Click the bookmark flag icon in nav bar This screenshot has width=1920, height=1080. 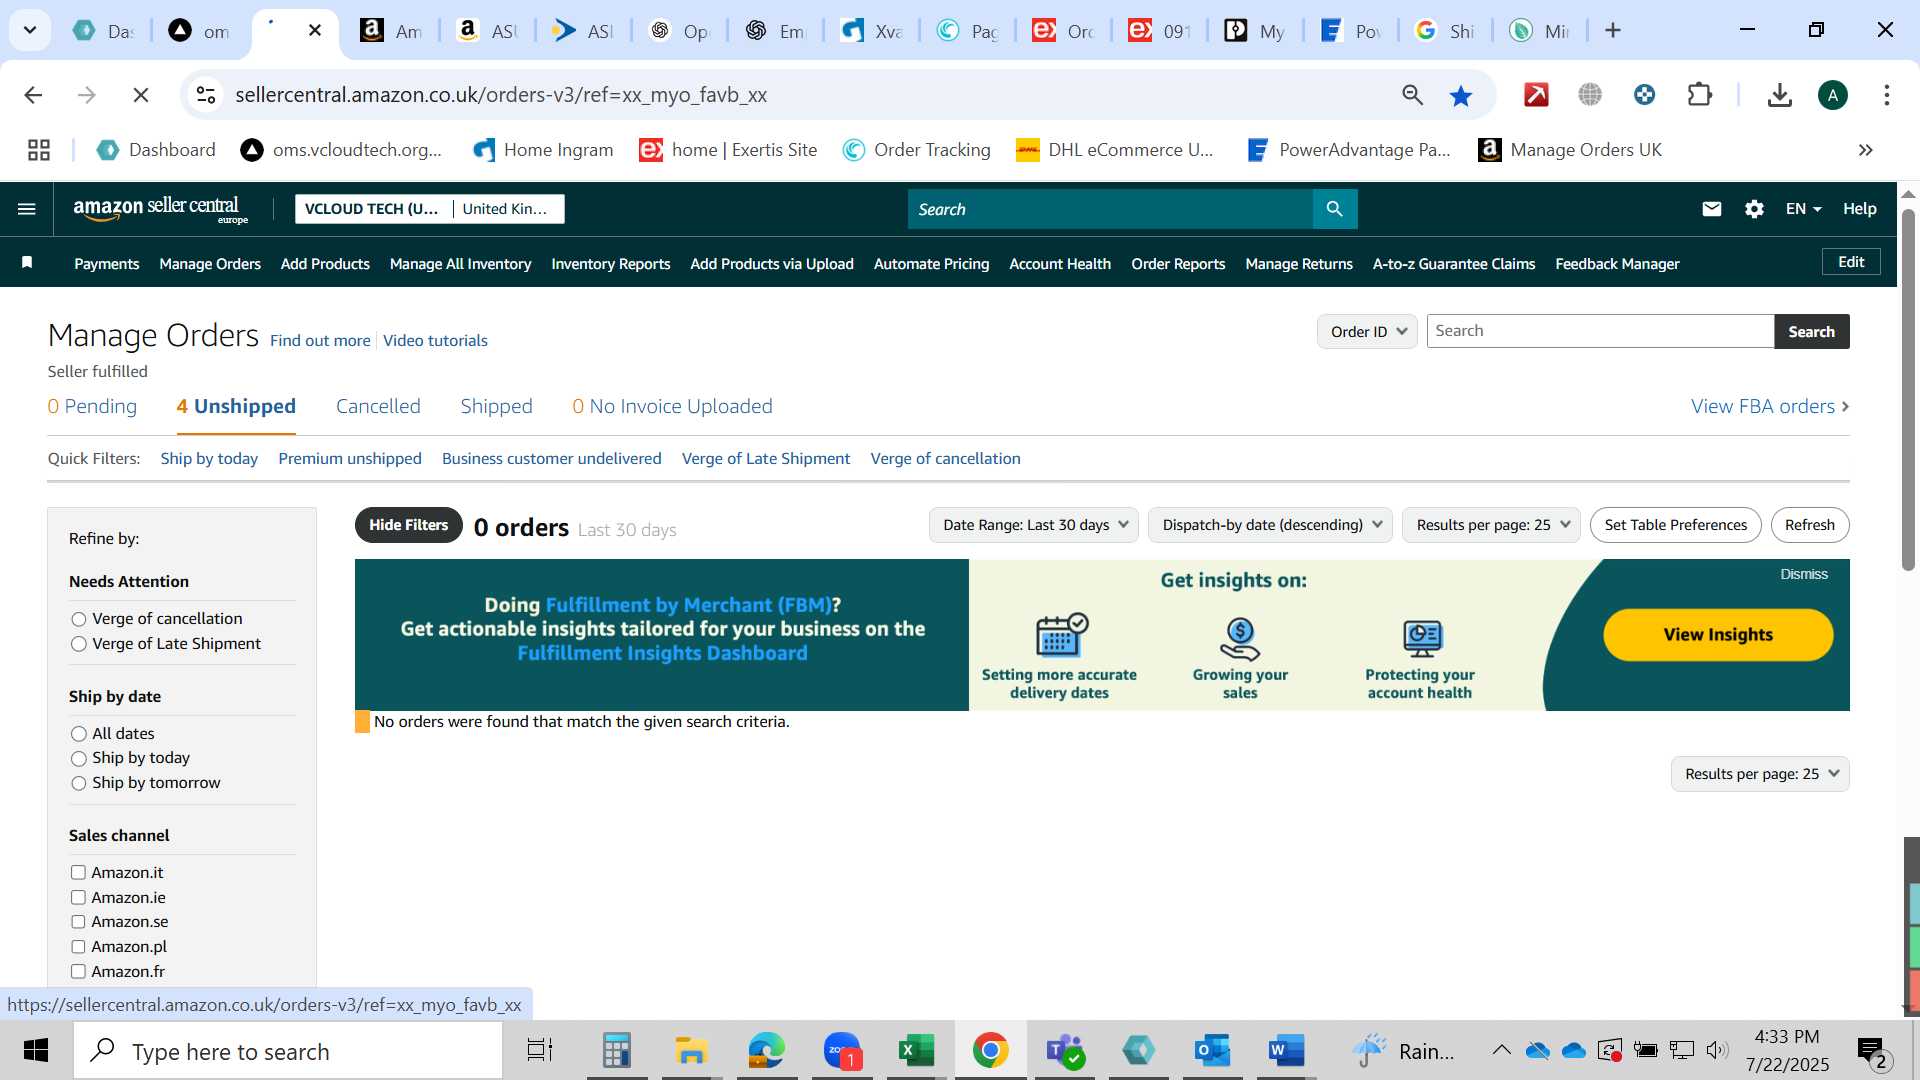click(28, 263)
